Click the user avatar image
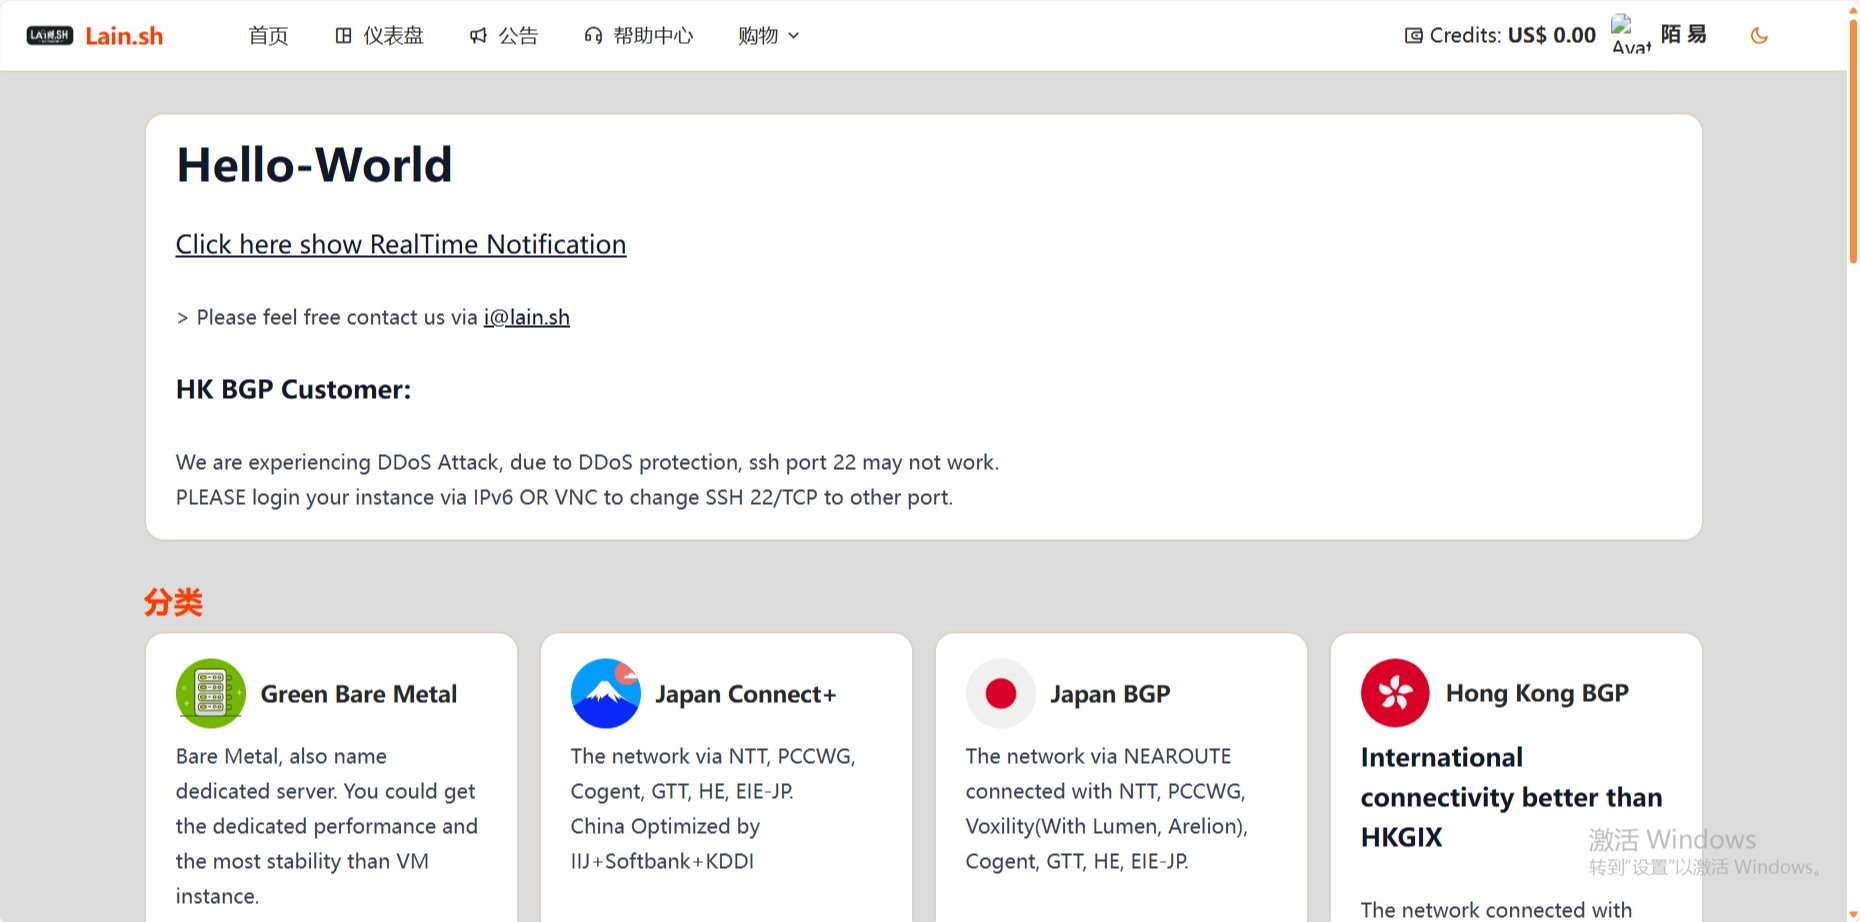The height and width of the screenshot is (922, 1860). (x=1630, y=35)
